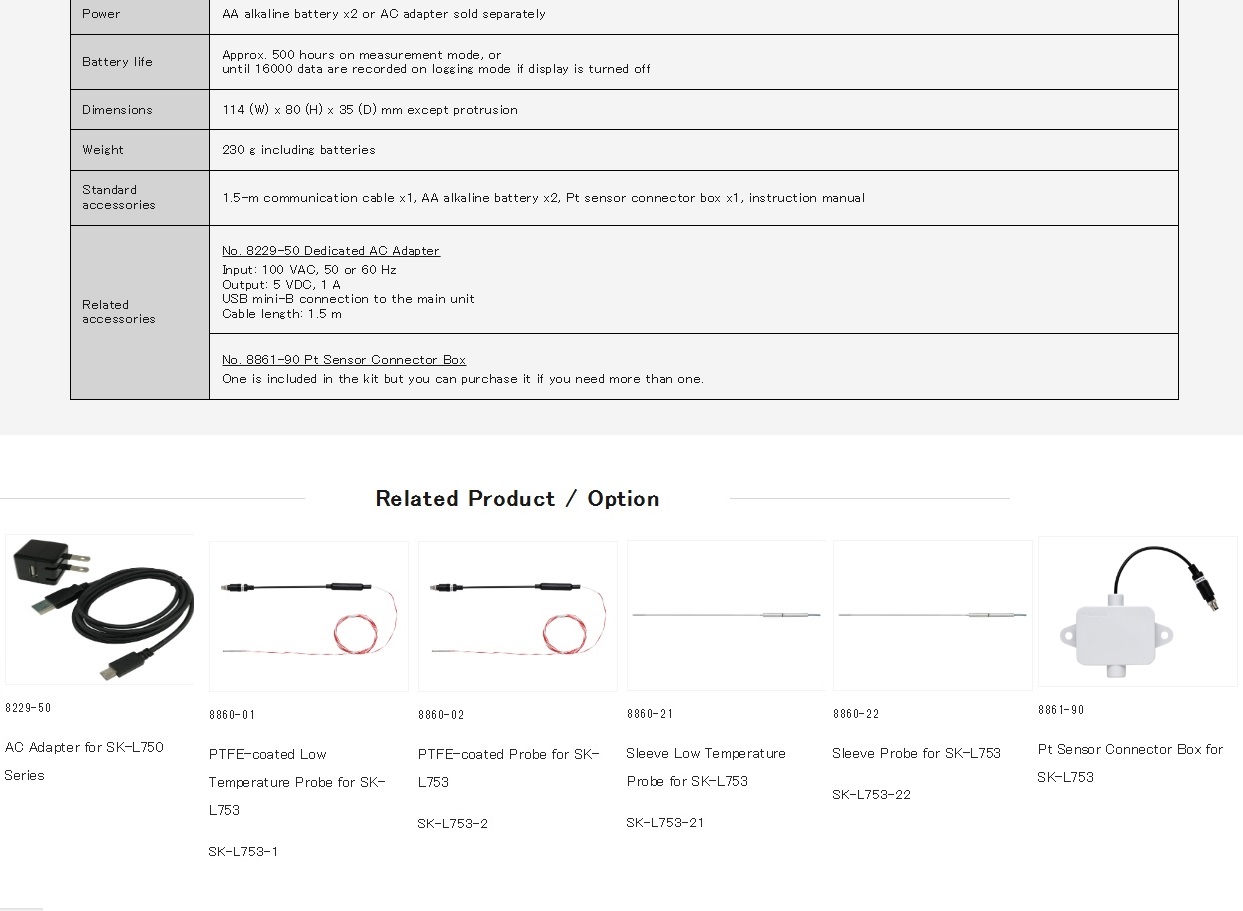Click the 'One is included in the kit' note
The image size is (1243, 911).
(463, 379)
